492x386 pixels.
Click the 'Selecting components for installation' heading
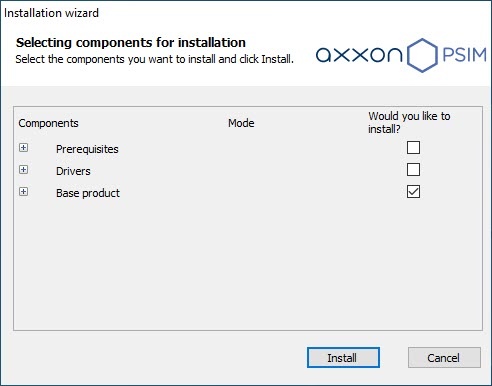point(131,43)
